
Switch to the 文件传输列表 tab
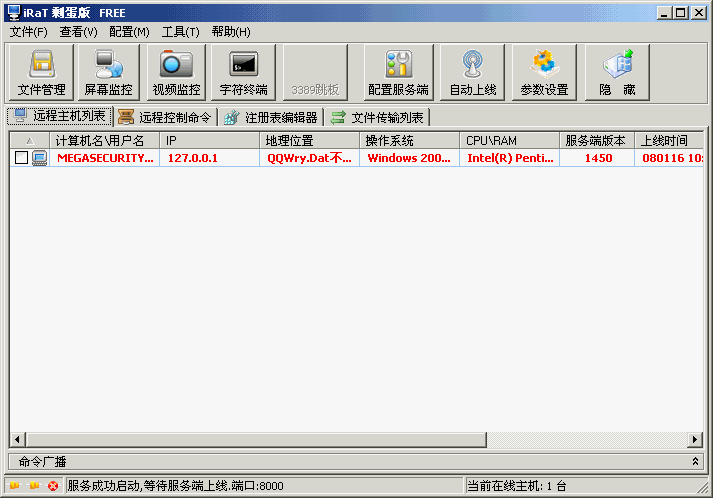click(378, 117)
